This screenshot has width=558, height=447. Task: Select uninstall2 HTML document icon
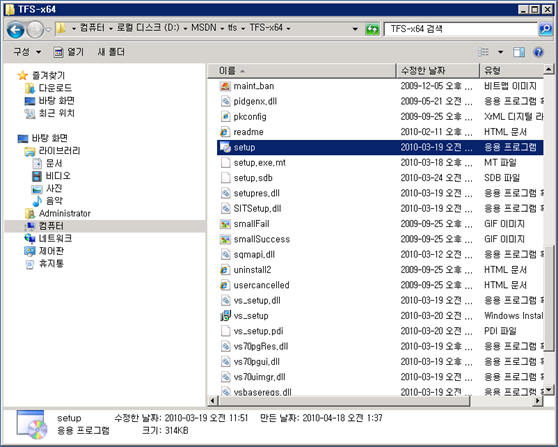(x=225, y=270)
